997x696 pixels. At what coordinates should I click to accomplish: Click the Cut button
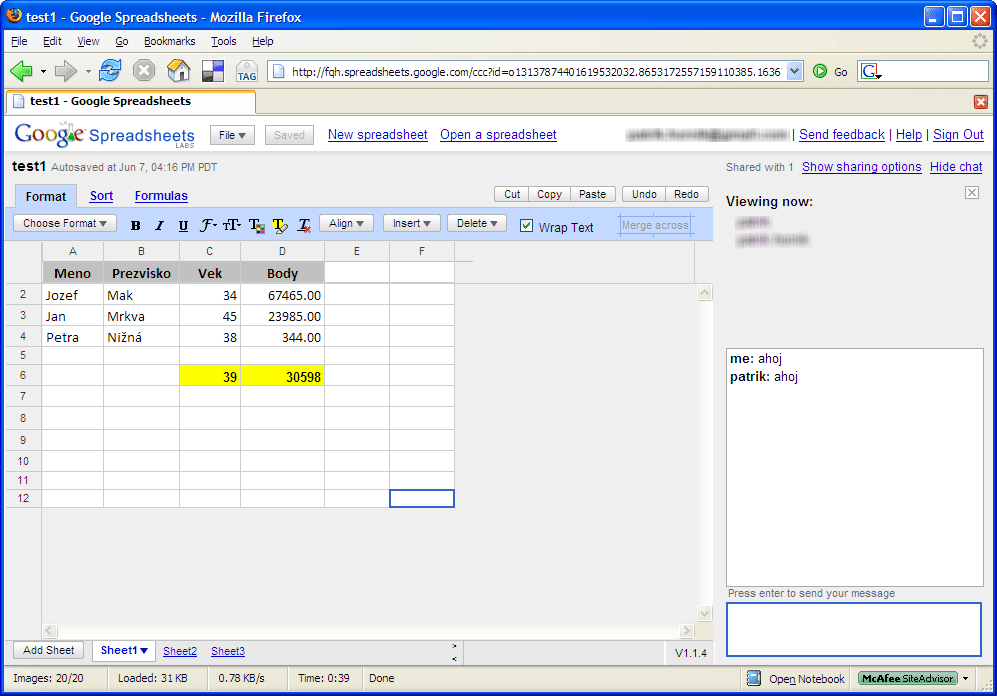click(512, 194)
